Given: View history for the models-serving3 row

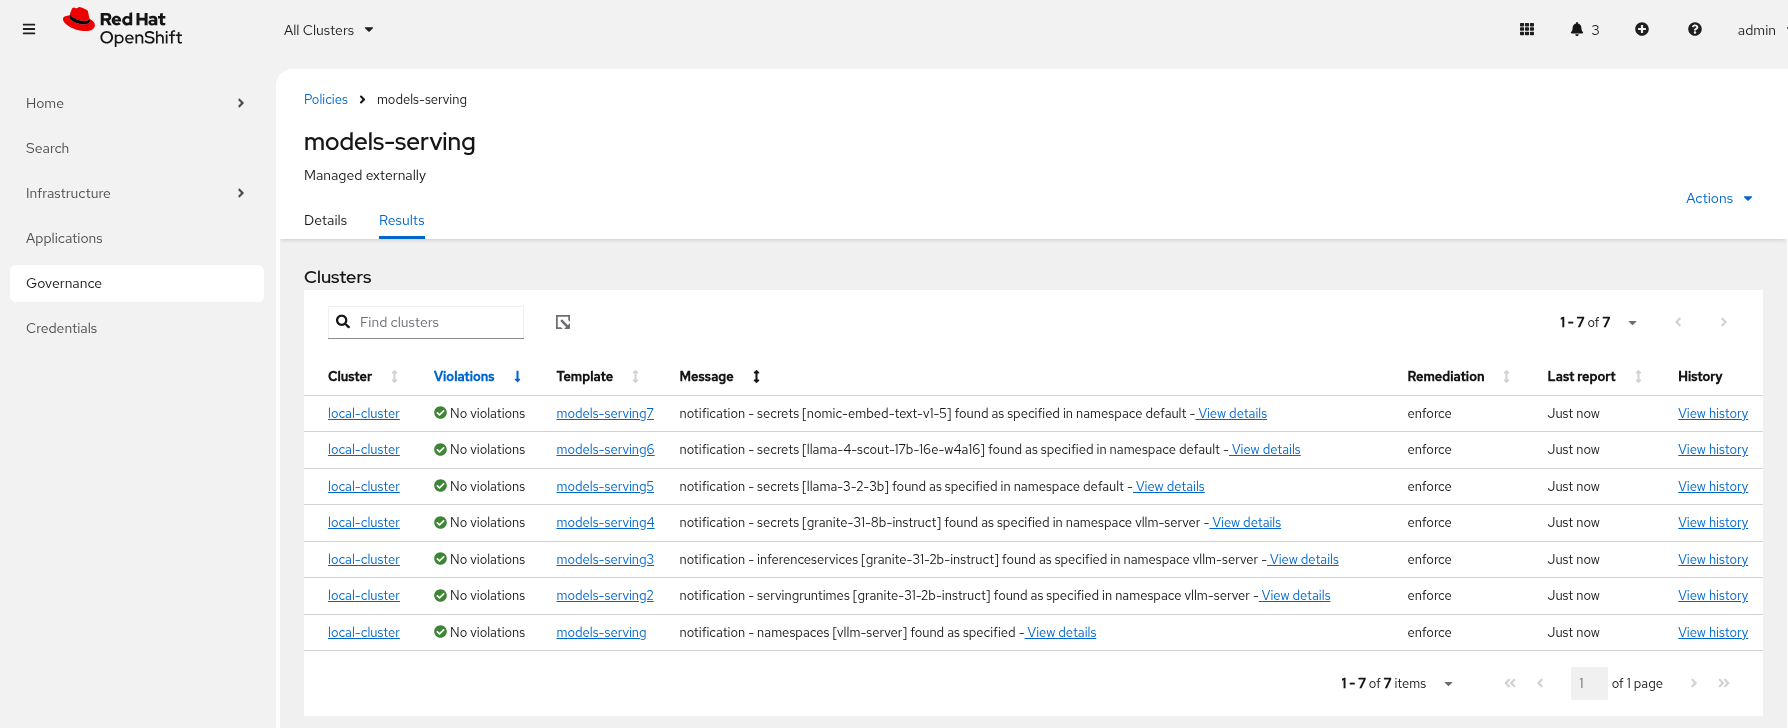Looking at the screenshot, I should (x=1712, y=559).
